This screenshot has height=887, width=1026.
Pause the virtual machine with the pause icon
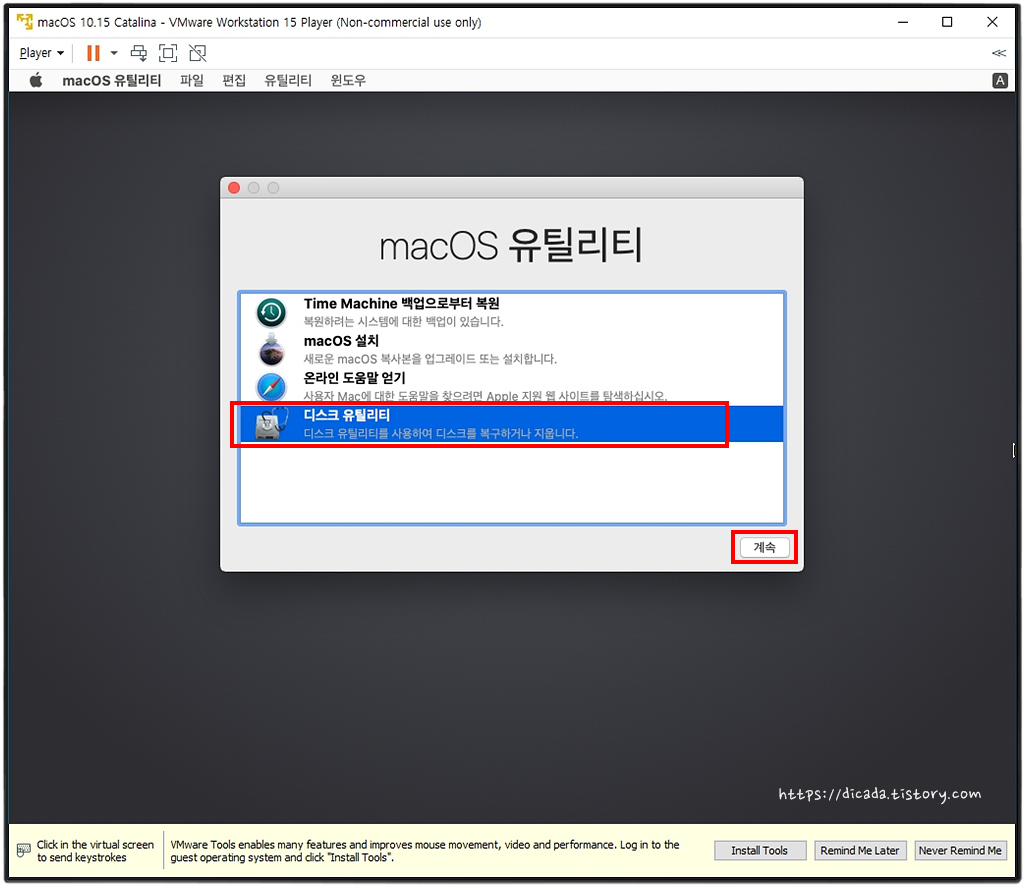click(x=93, y=53)
